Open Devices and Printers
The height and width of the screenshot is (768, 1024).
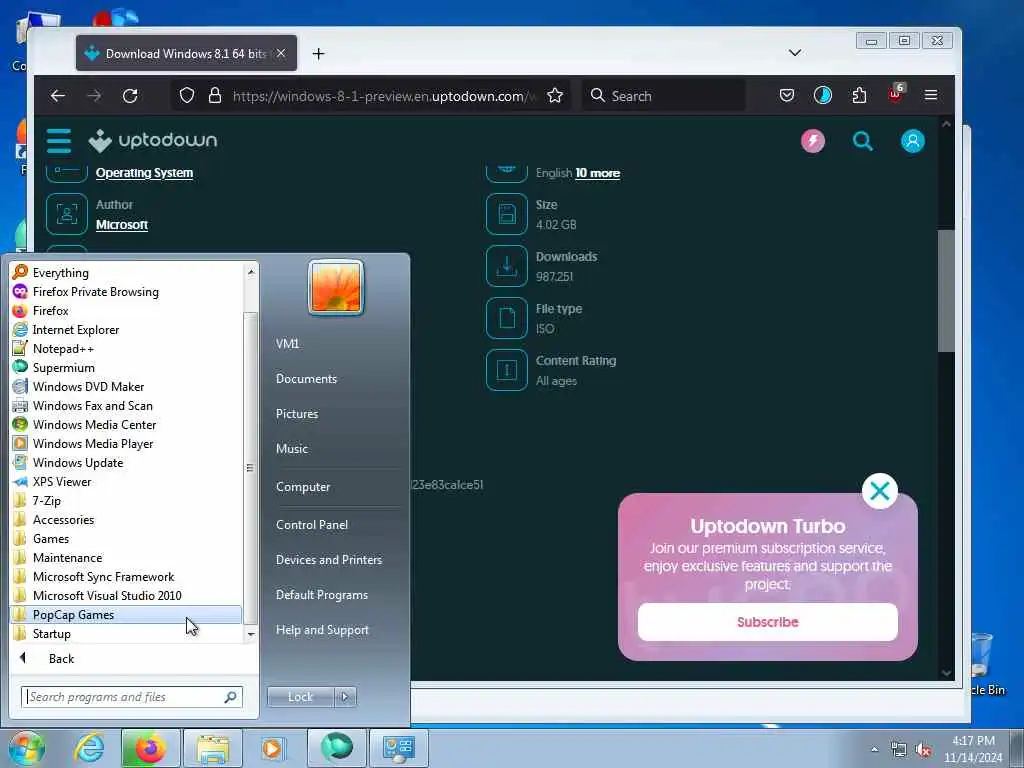click(x=328, y=560)
